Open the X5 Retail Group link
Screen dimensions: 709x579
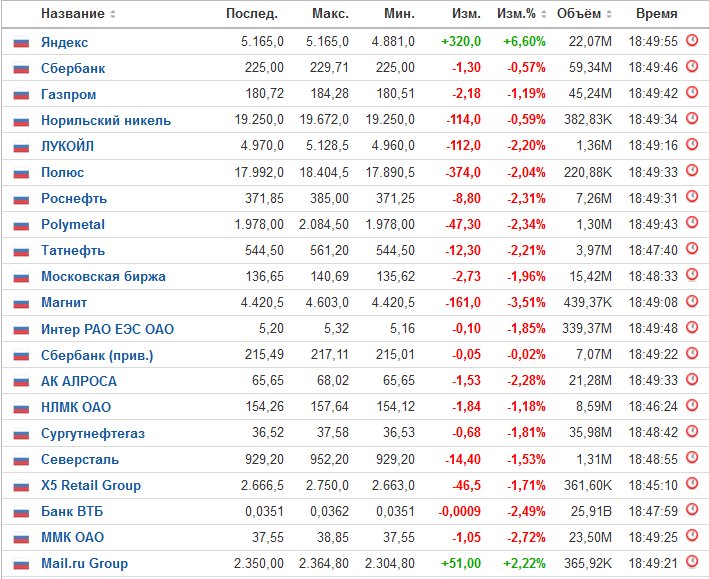coord(90,485)
